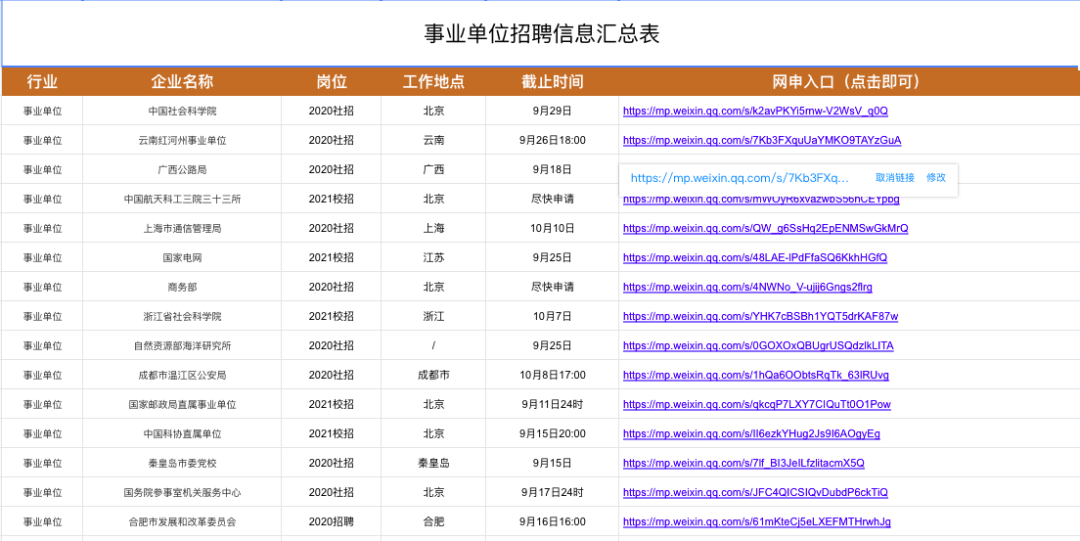Select the slash location cell for 自然资源部海洋研究所
Viewport: 1080px width, 541px height.
tap(433, 345)
